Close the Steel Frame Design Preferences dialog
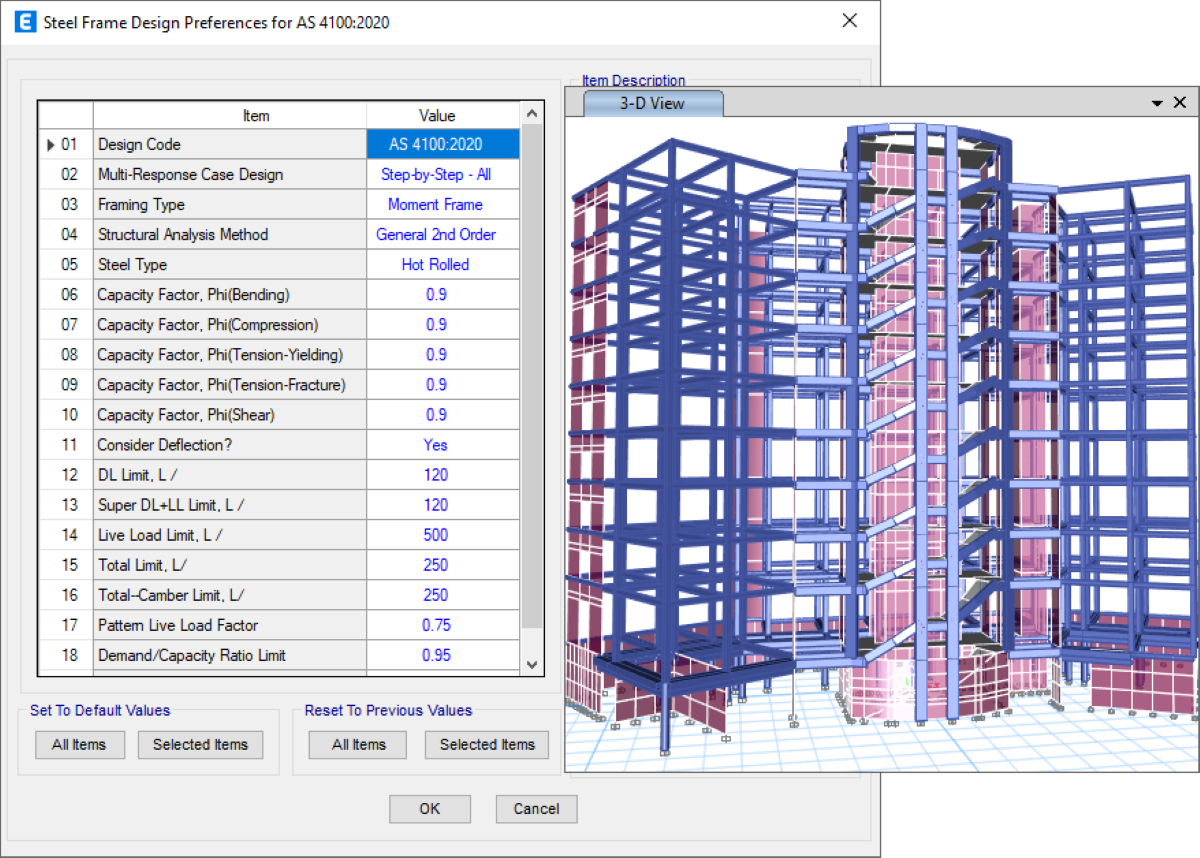 850,21
